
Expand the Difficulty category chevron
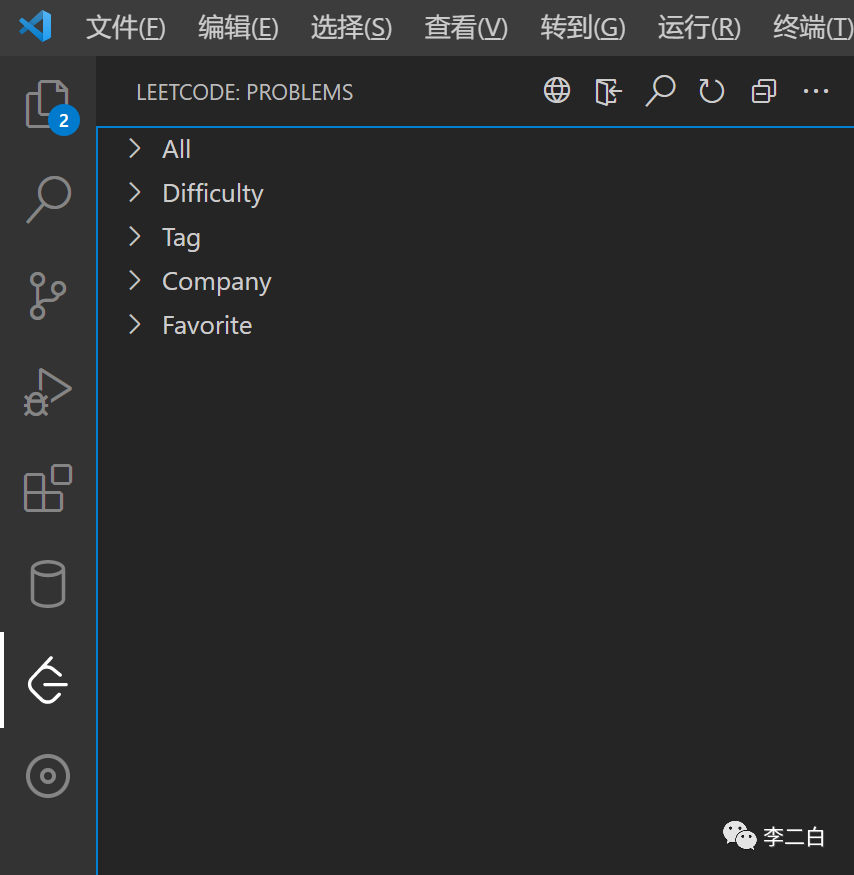(135, 193)
